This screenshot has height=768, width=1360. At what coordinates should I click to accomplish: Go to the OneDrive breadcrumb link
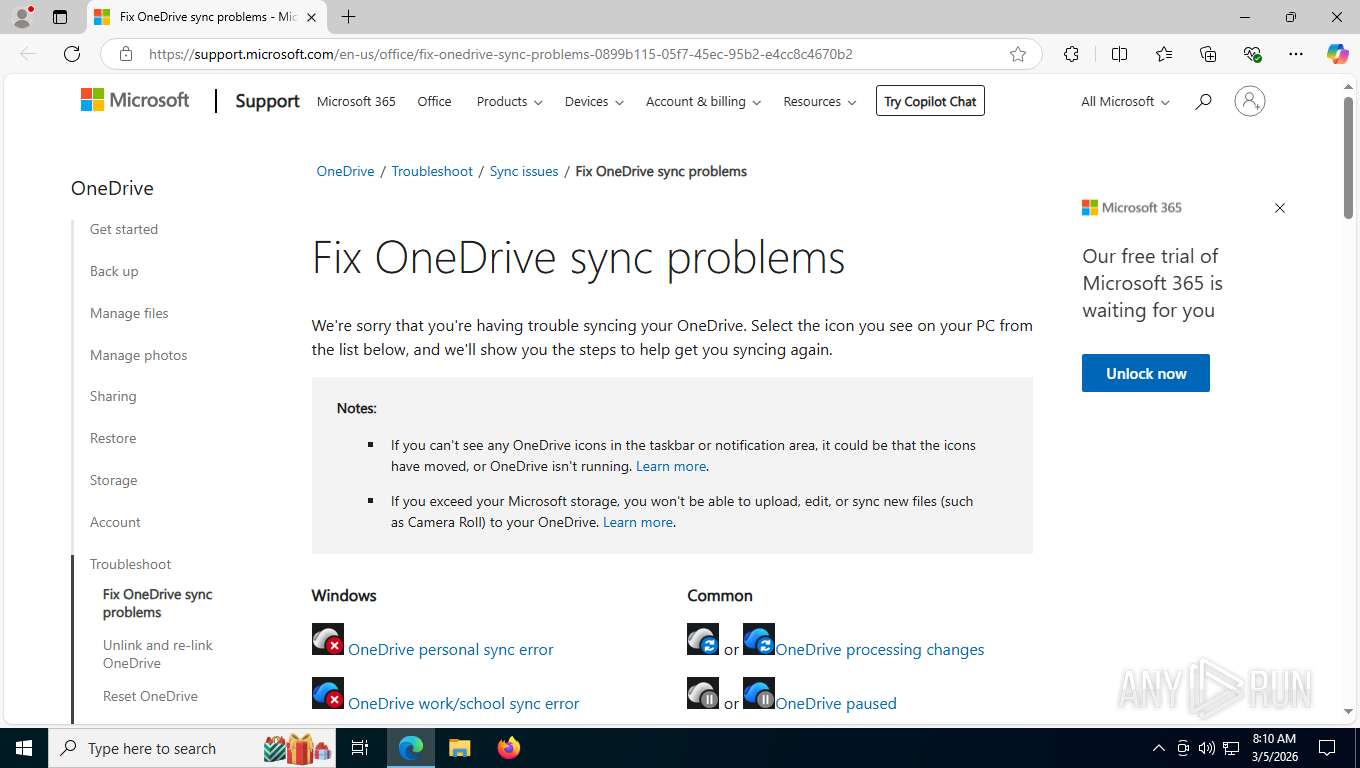click(345, 171)
